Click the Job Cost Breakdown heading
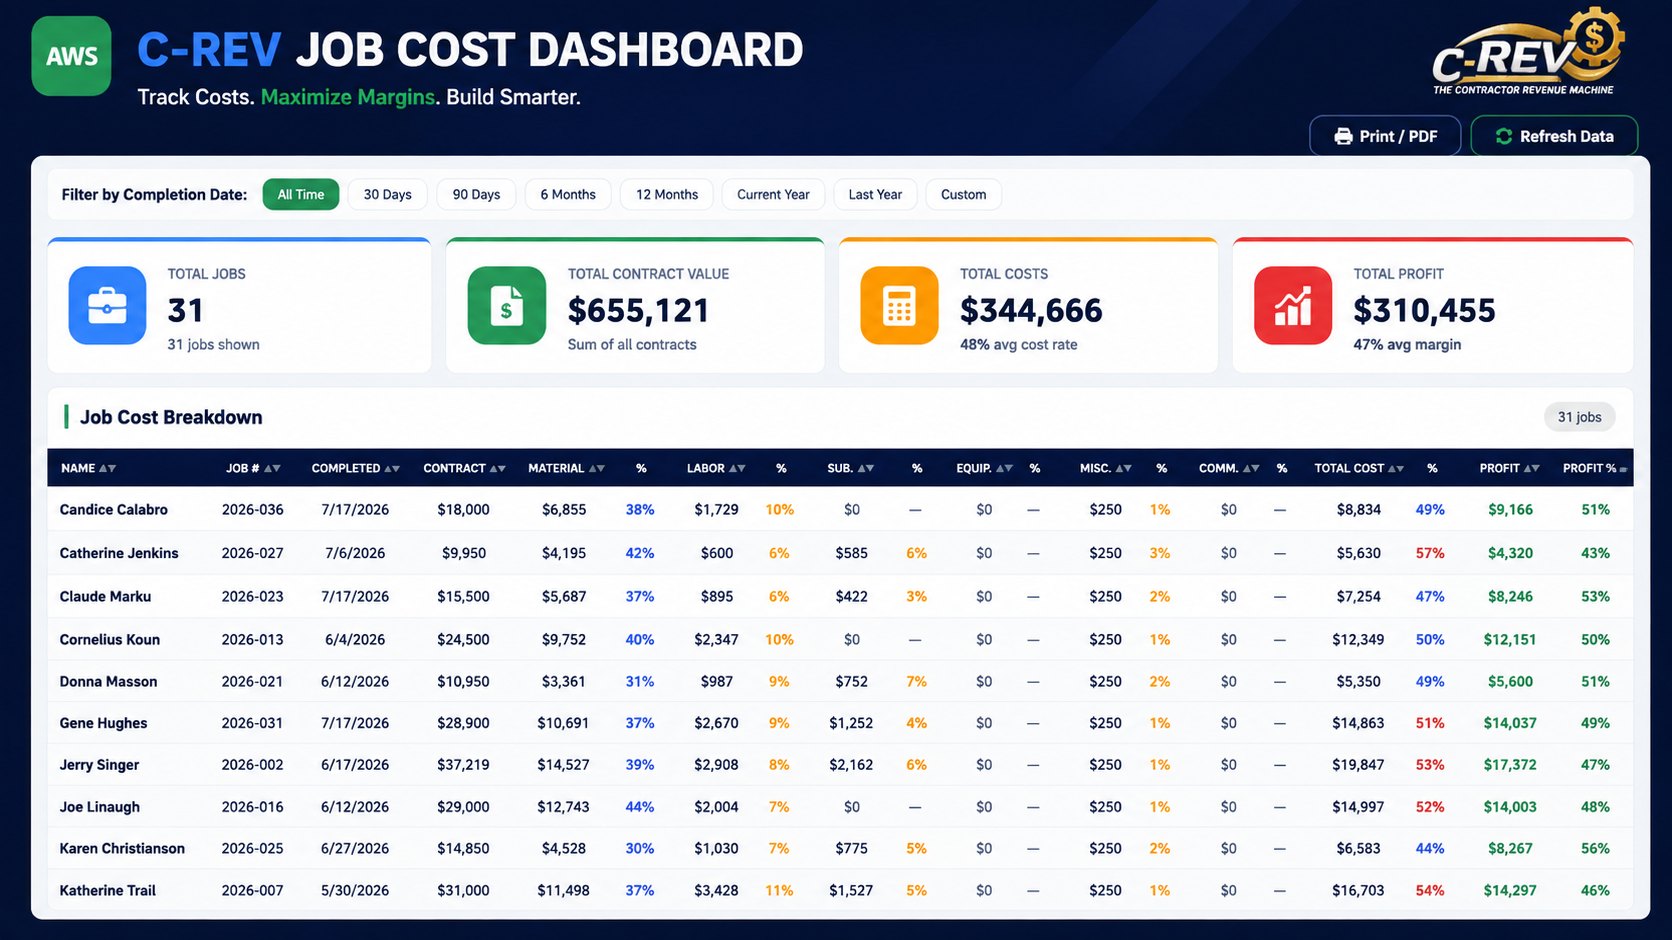Viewport: 1672px width, 940px height. coord(171,418)
